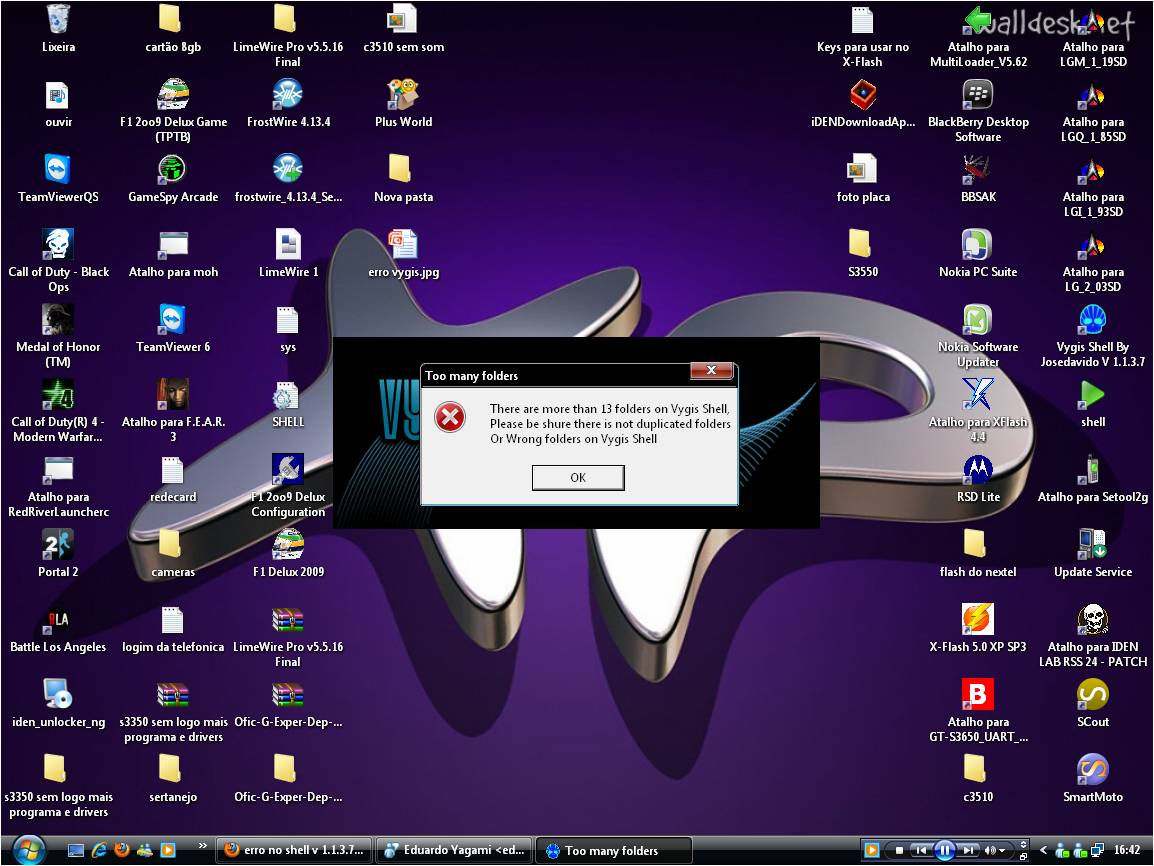Pause playback in the taskbar media player
The height and width of the screenshot is (866, 1154).
(x=944, y=850)
